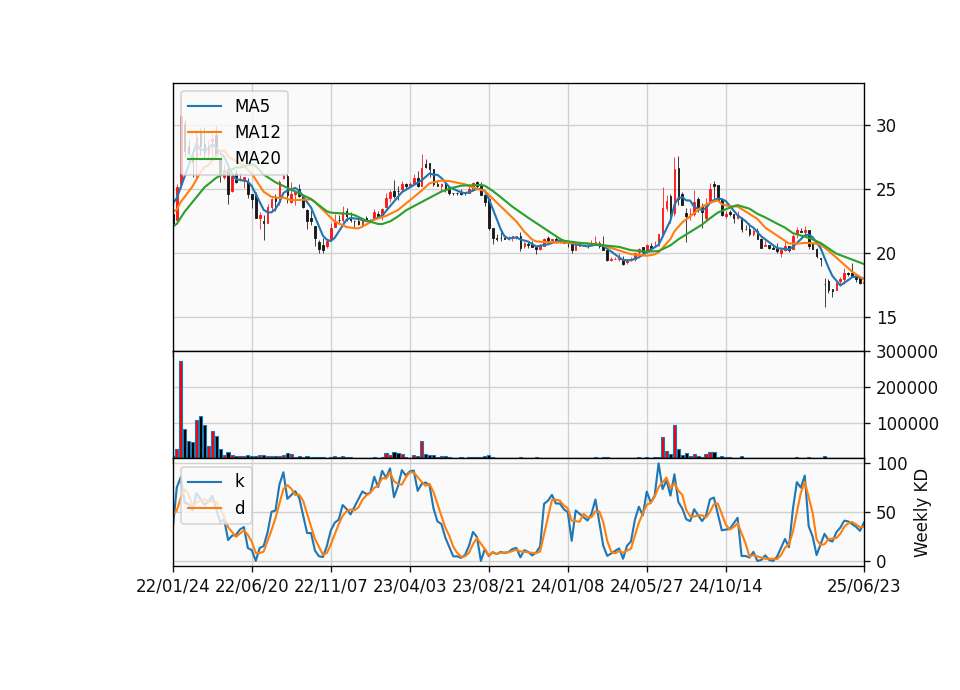
Task: Click the MA20 legend label
Action: tap(257, 158)
